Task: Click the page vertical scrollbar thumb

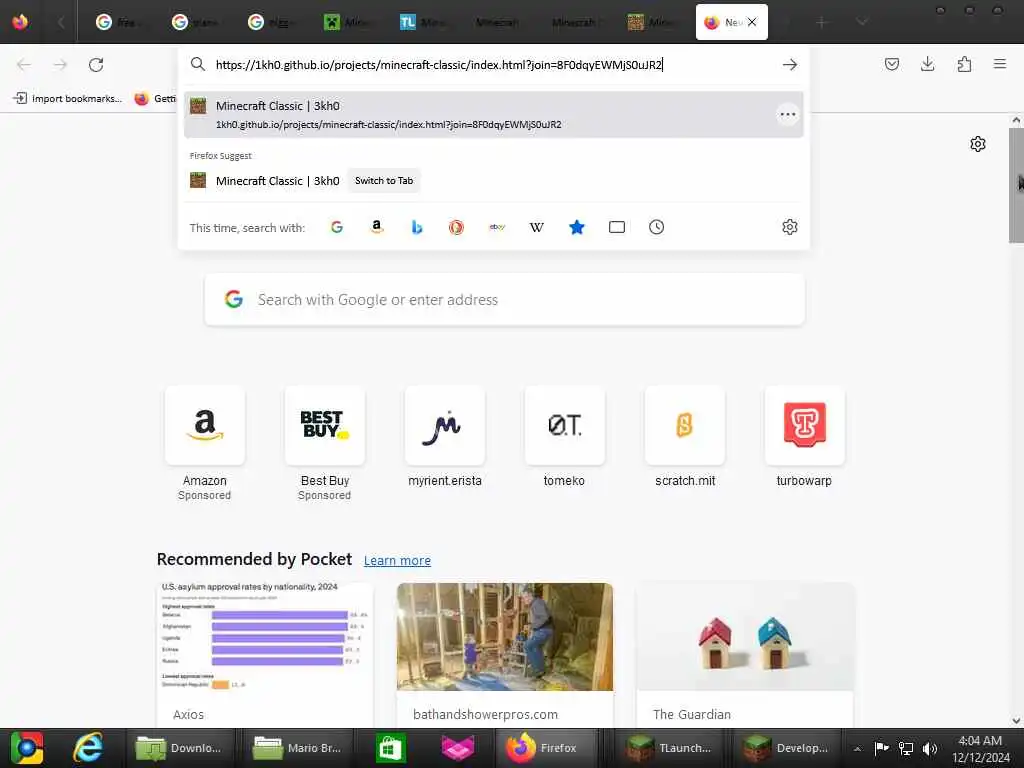Action: [x=1016, y=185]
